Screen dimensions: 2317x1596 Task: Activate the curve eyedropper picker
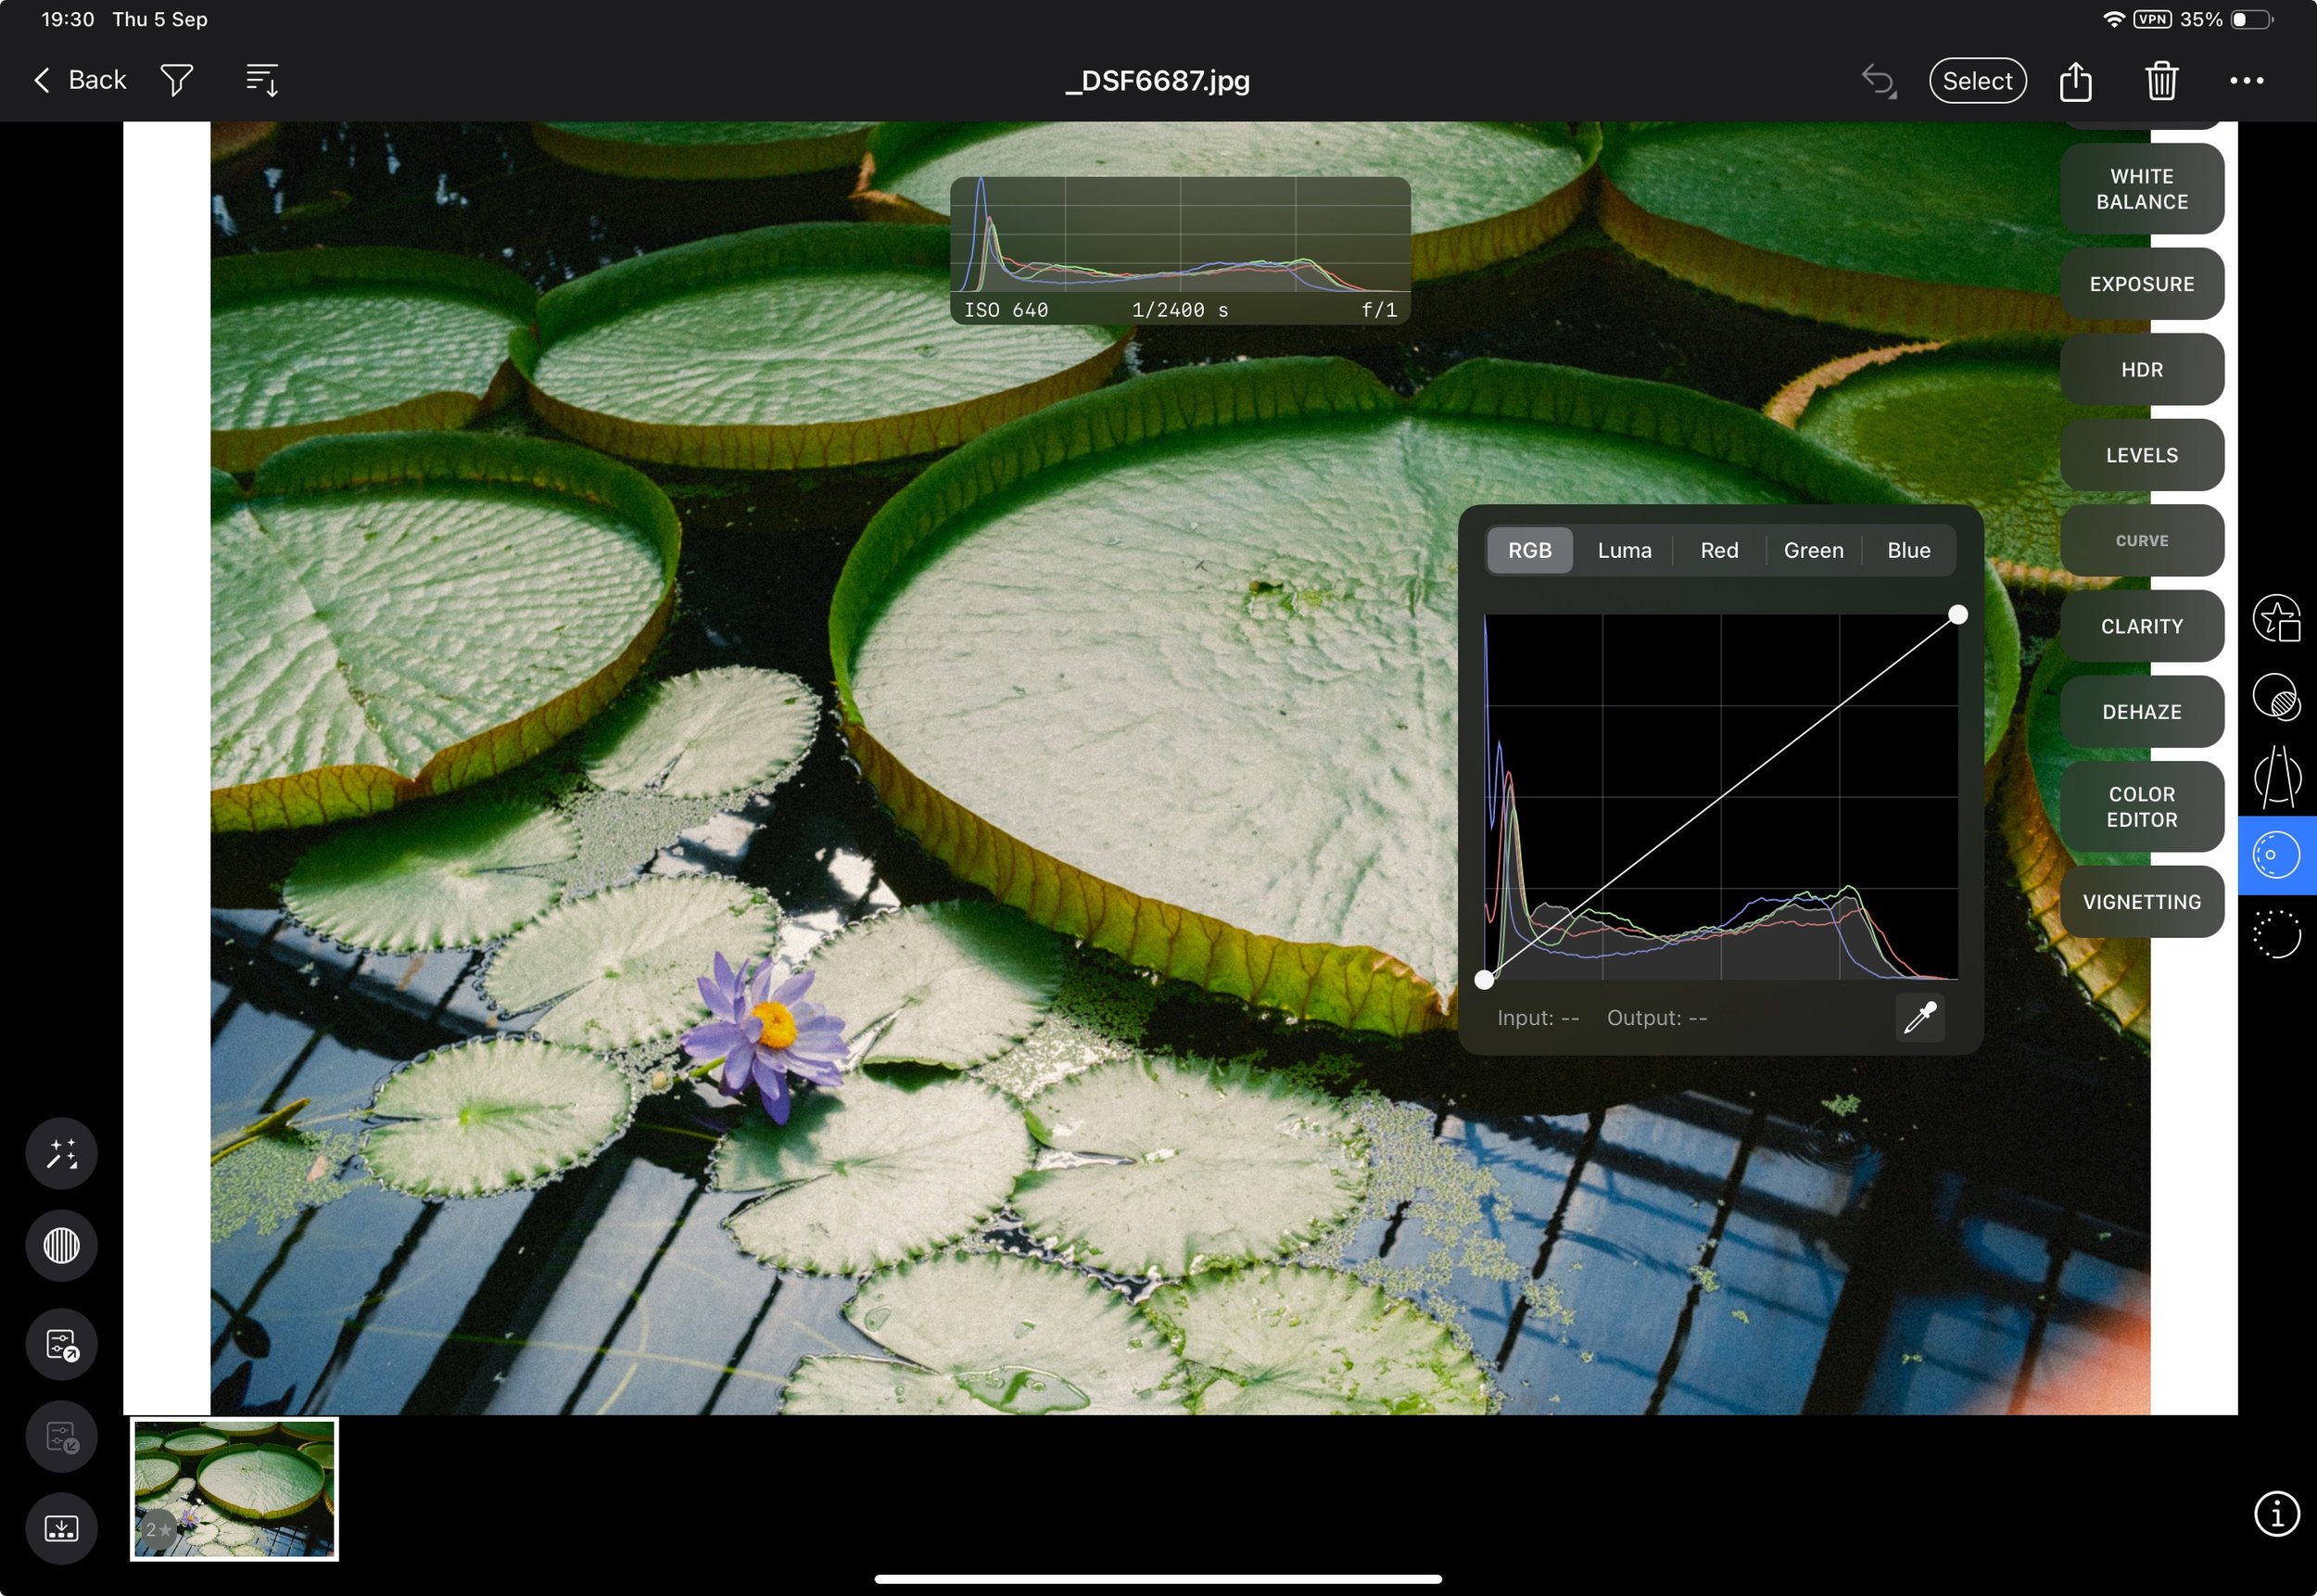[x=1920, y=1018]
